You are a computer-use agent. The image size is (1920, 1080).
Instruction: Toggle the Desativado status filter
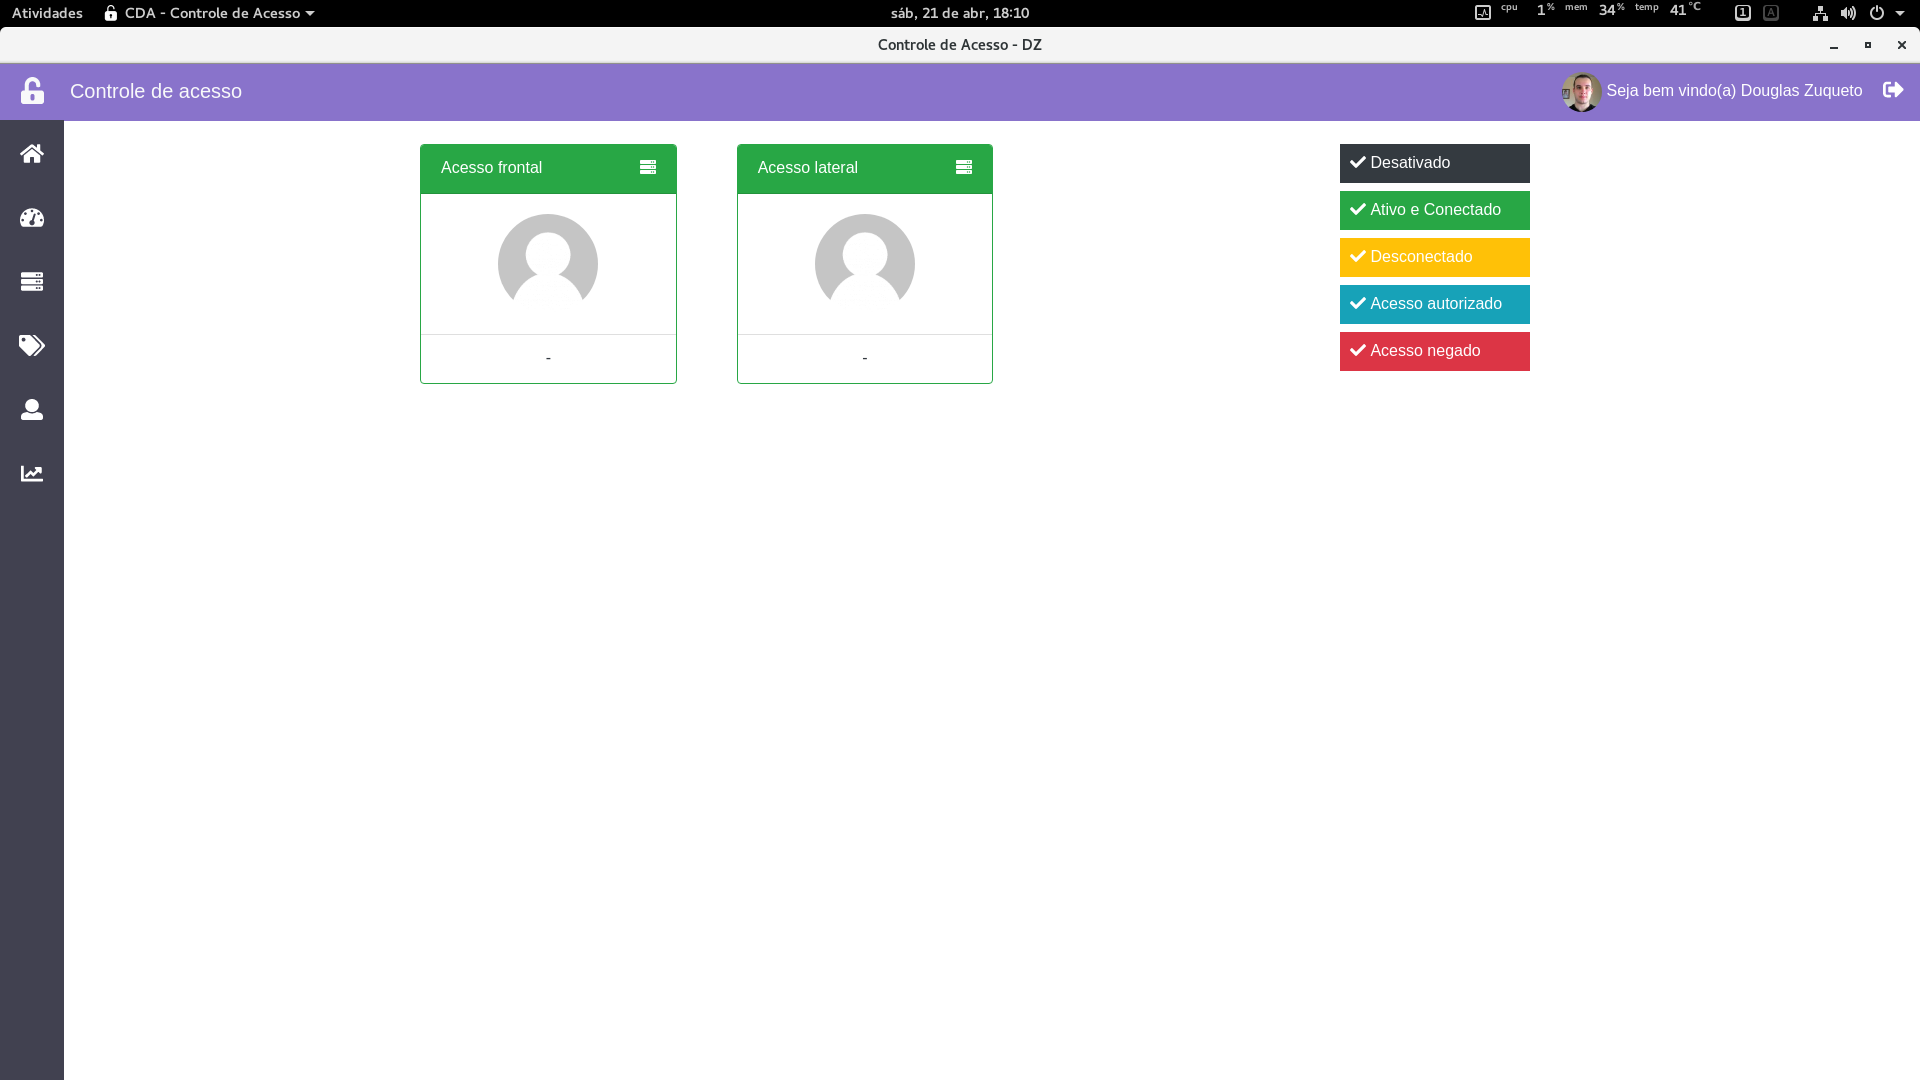pos(1434,163)
